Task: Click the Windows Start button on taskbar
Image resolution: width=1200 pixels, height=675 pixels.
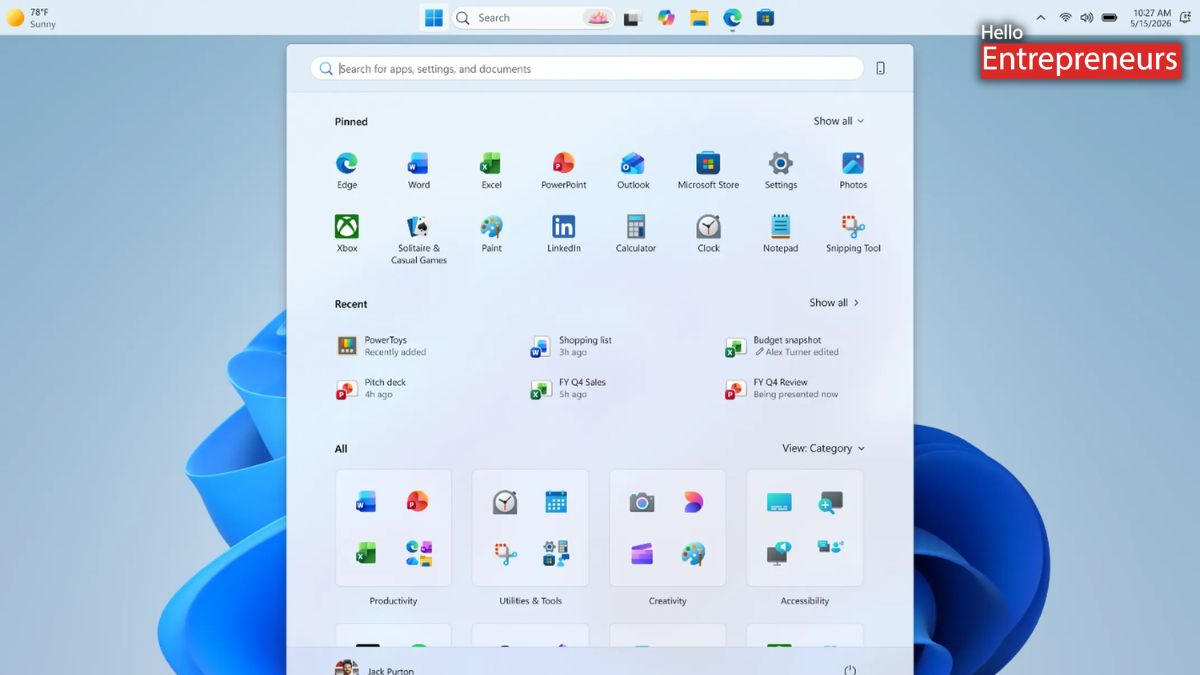Action: pyautogui.click(x=434, y=18)
